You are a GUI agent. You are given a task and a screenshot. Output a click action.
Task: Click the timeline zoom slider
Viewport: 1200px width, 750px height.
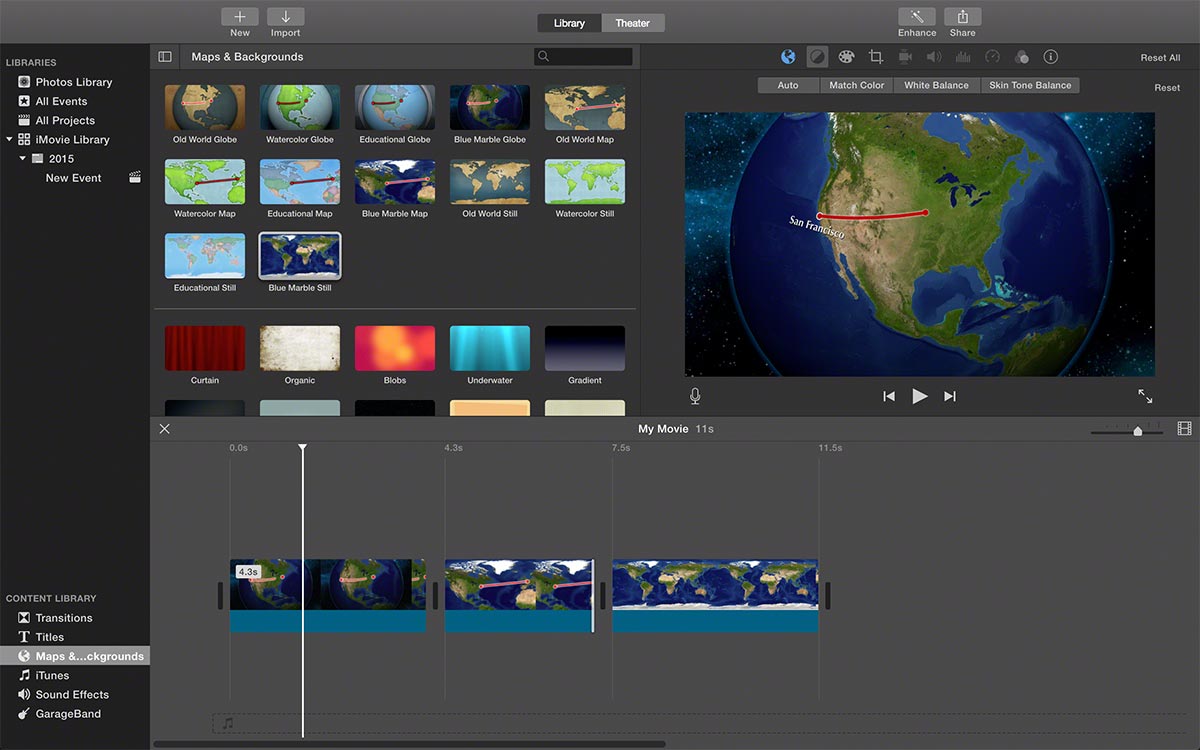(1127, 431)
